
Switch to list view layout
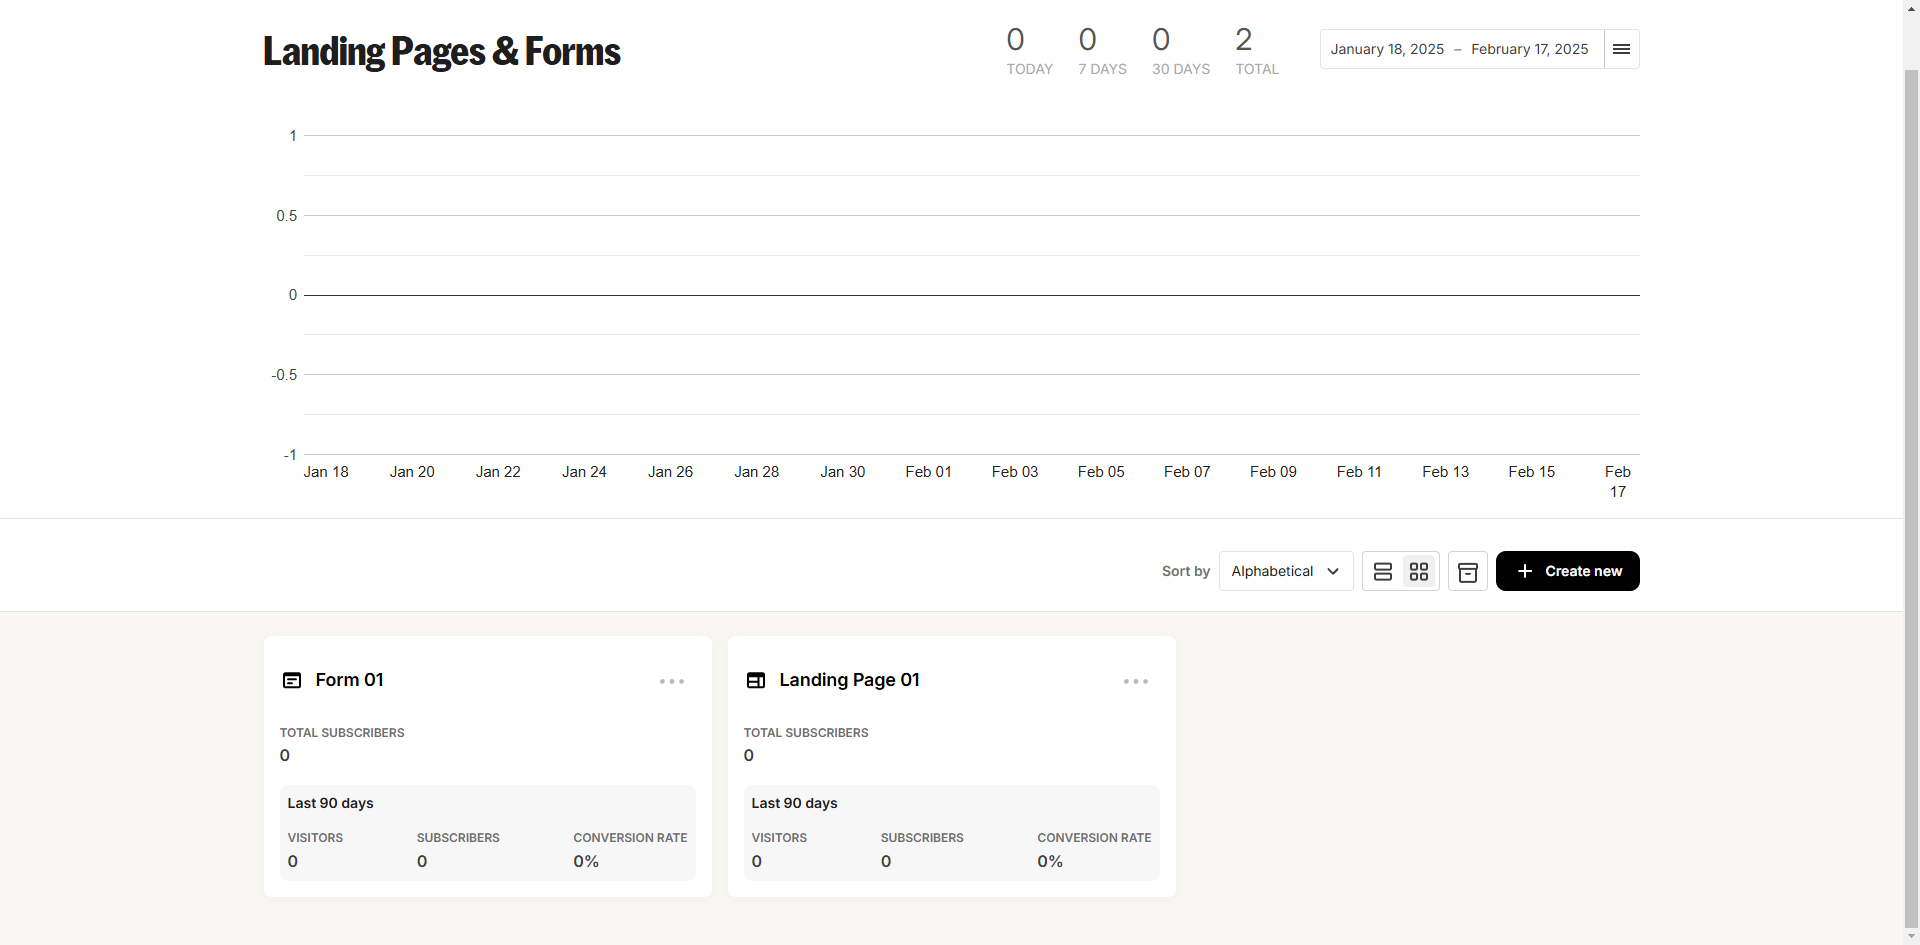pos(1383,571)
